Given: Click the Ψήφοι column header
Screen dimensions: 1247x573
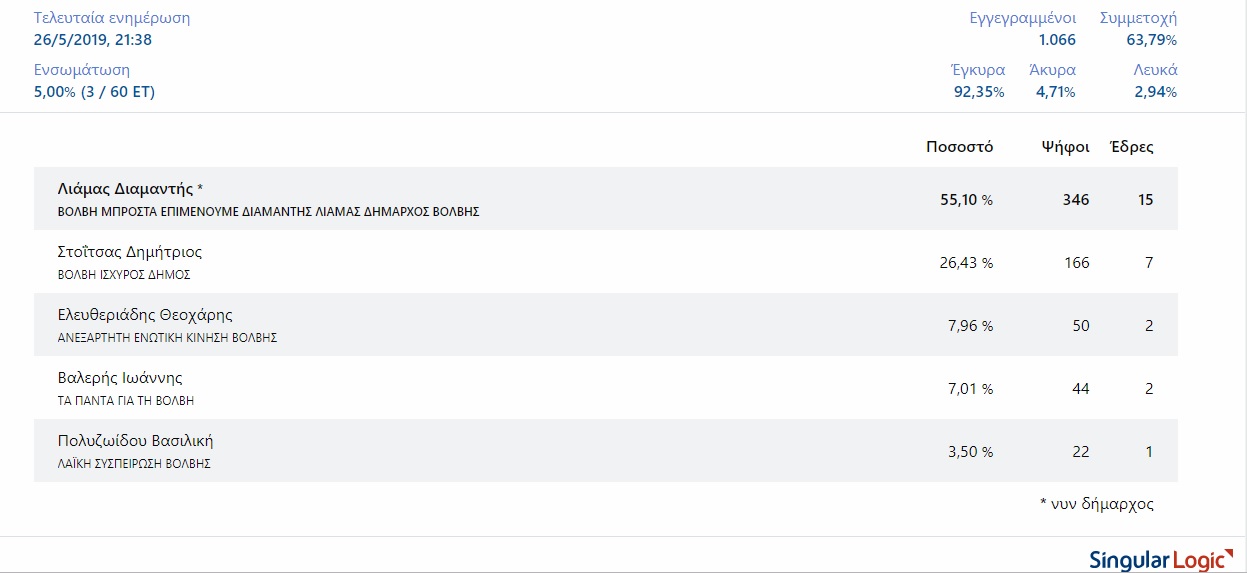Looking at the screenshot, I should [x=1065, y=146].
